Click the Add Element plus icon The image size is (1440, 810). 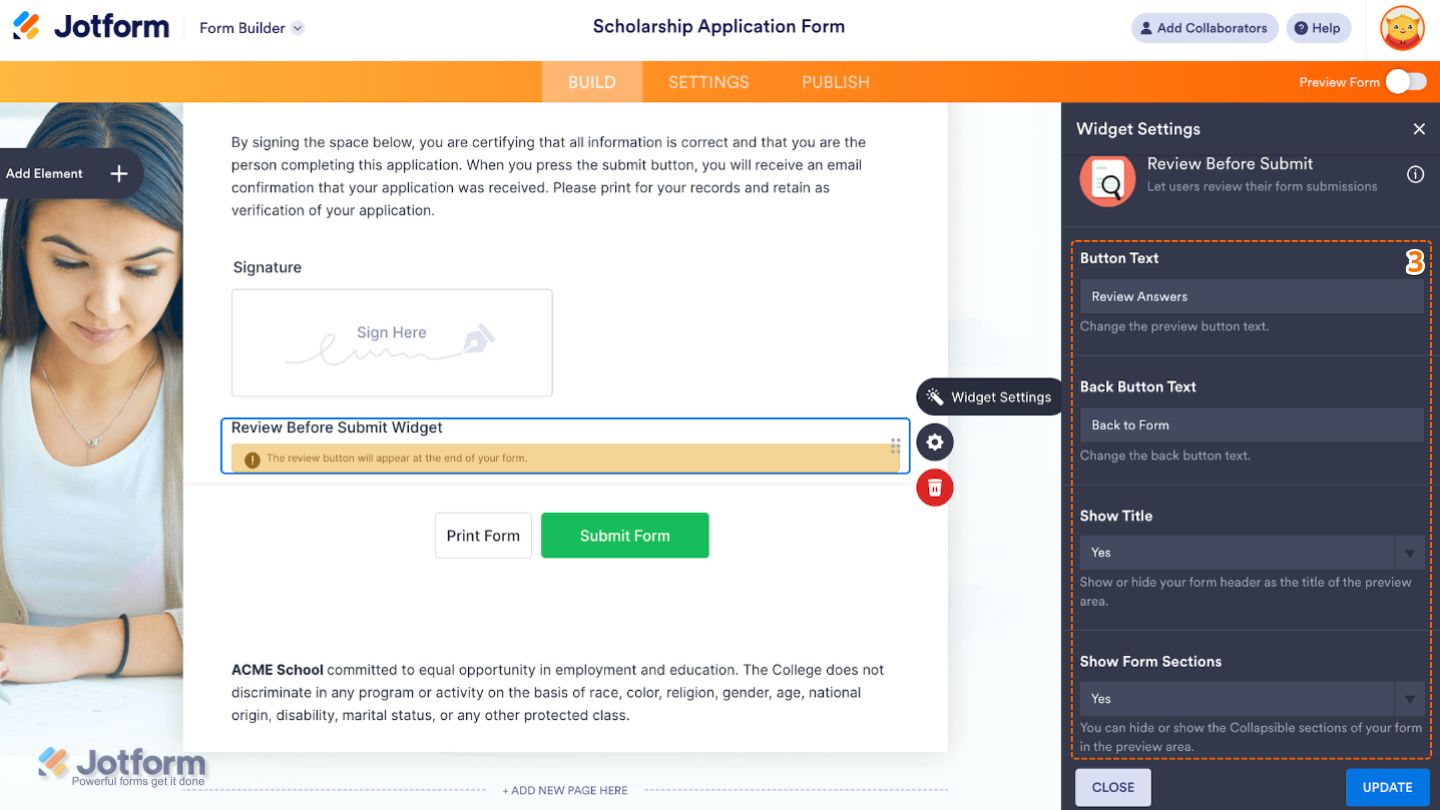pos(119,174)
